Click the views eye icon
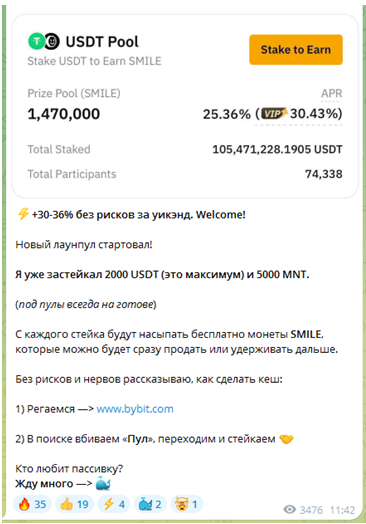Screen dimensions: 366x524 click(x=289, y=509)
